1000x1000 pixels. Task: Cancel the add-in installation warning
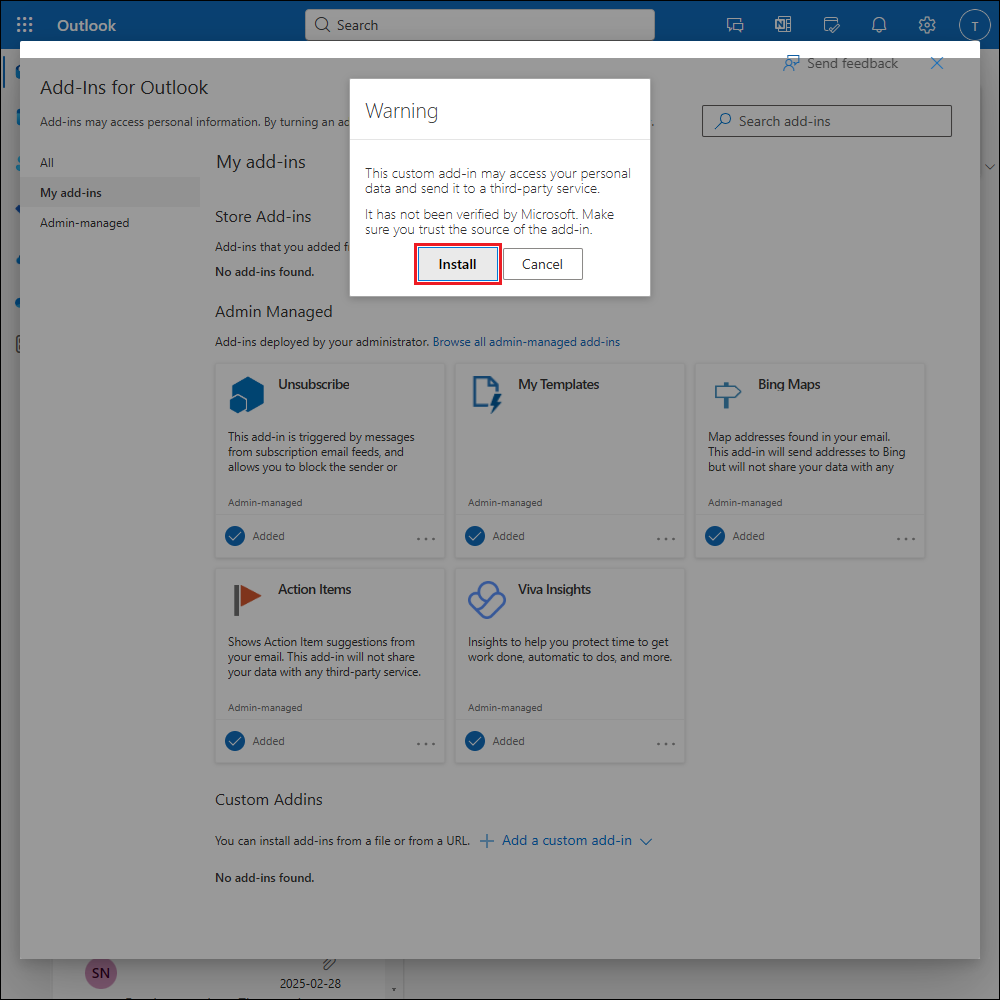click(x=542, y=265)
